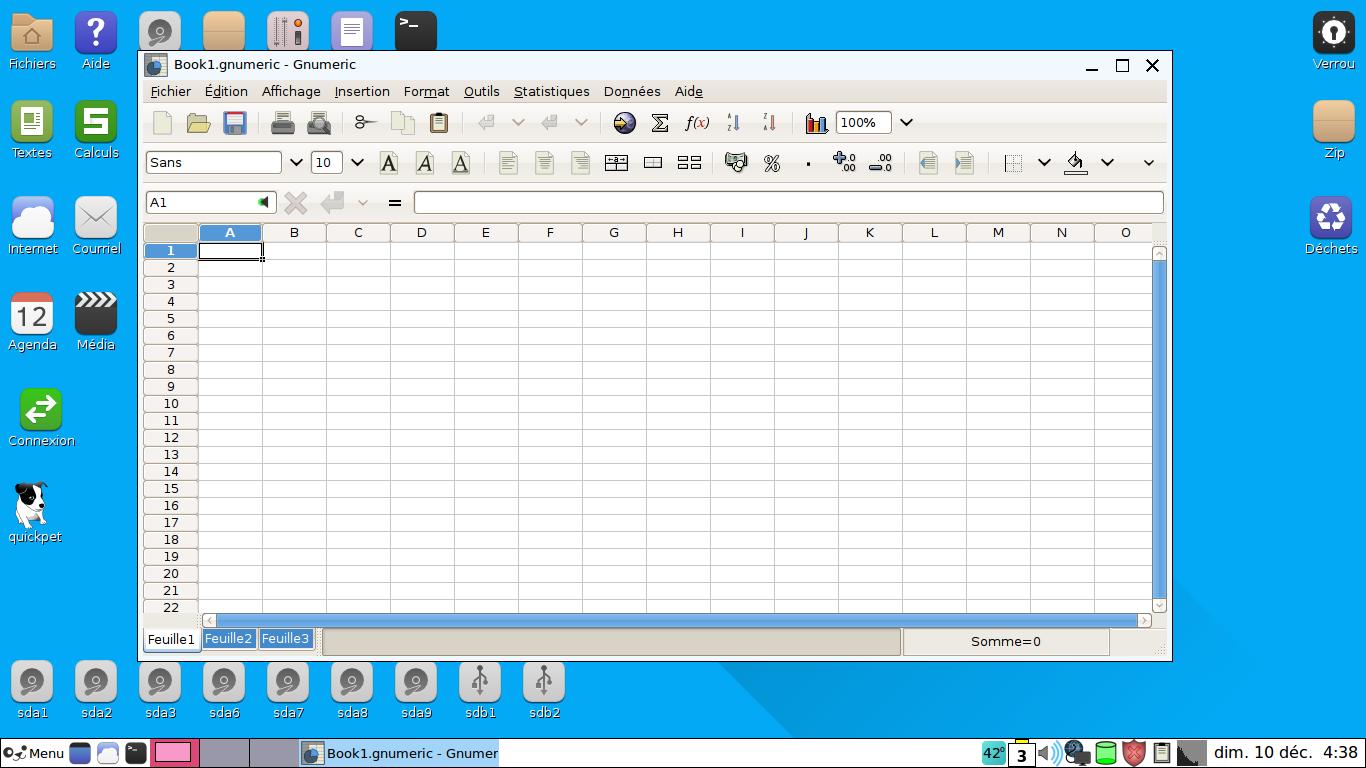Click the formula entry field
The height and width of the screenshot is (768, 1366).
pyautogui.click(x=789, y=202)
